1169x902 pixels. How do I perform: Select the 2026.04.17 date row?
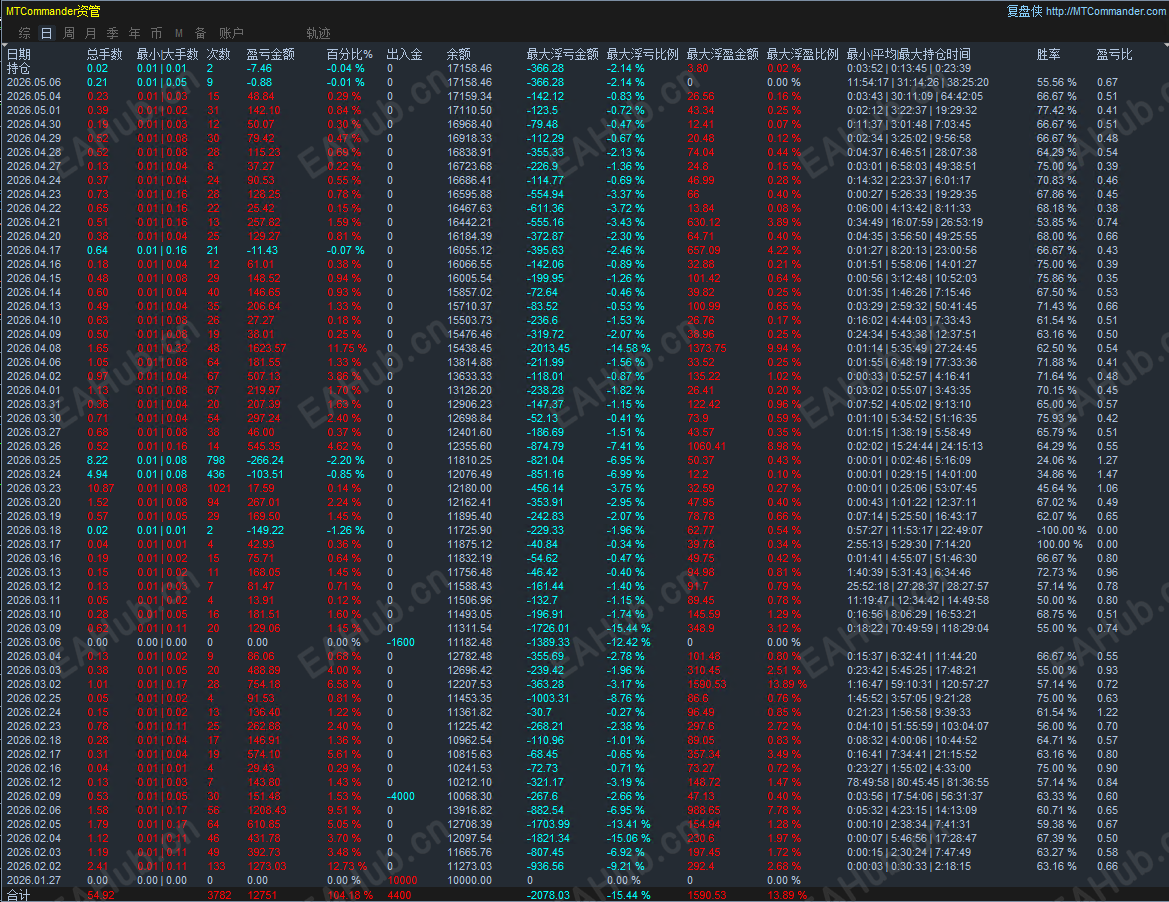click(34, 250)
